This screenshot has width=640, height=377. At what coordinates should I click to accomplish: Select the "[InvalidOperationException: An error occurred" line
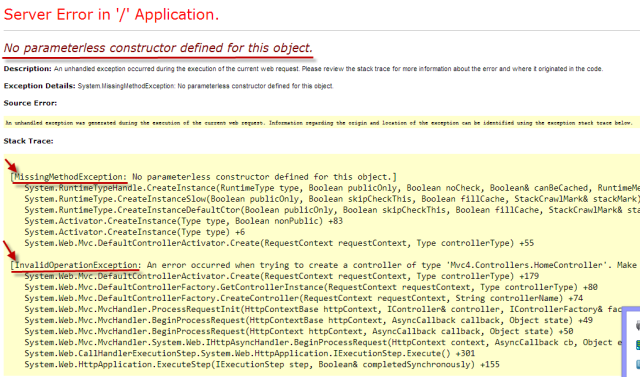click(x=325, y=265)
